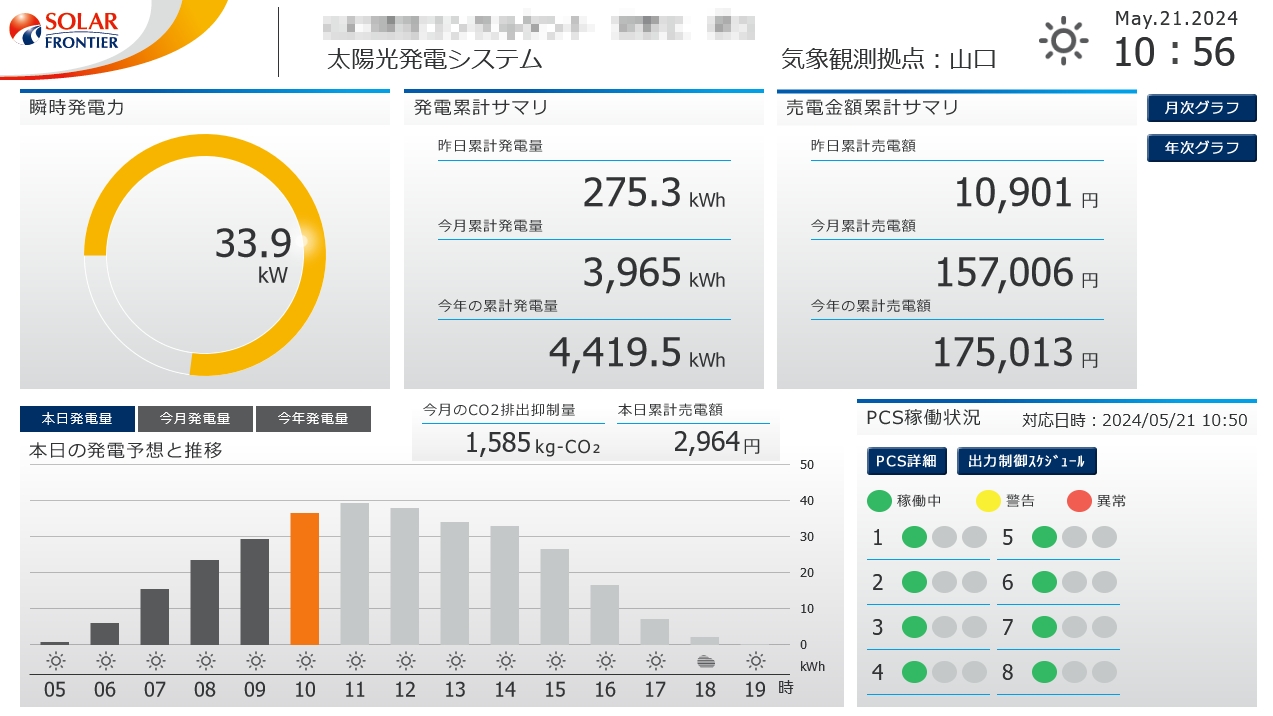This screenshot has width=1273, height=716.
Task: Click green status light of PCS 6
Action: [1044, 582]
